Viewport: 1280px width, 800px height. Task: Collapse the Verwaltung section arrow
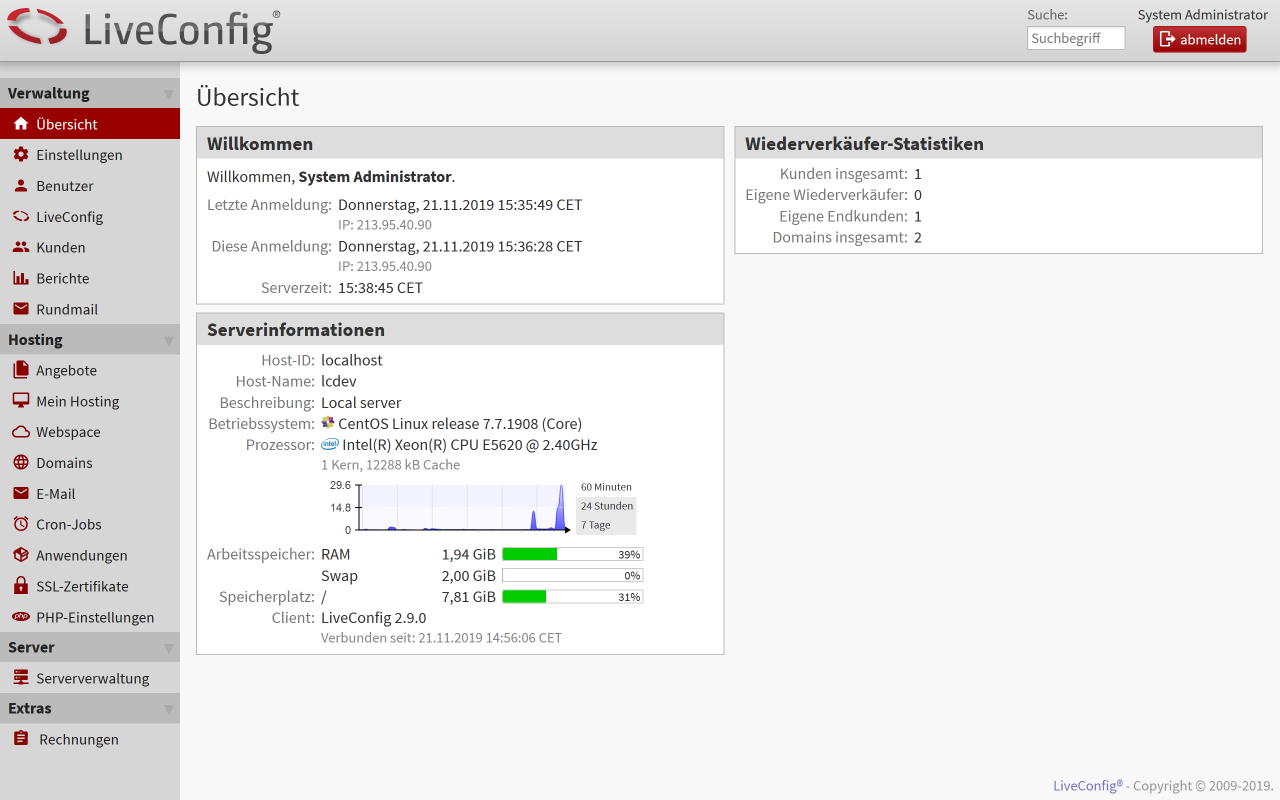coord(168,94)
